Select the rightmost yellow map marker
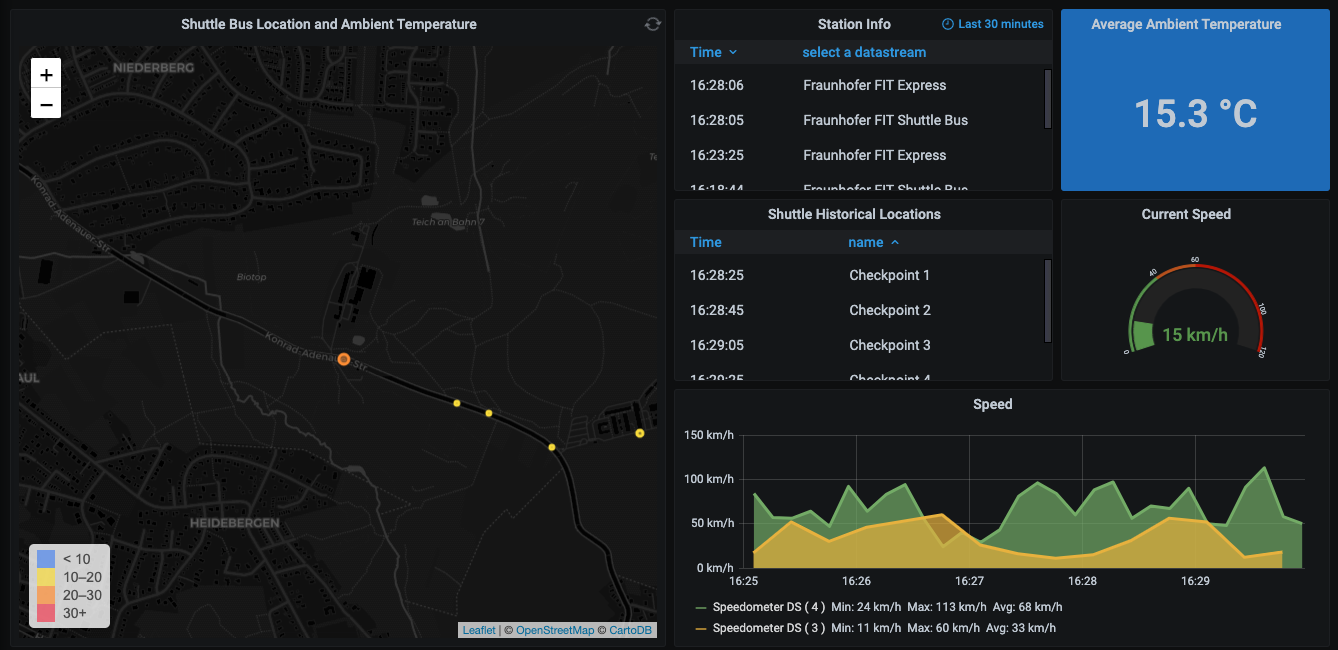This screenshot has width=1338, height=650. coord(640,433)
